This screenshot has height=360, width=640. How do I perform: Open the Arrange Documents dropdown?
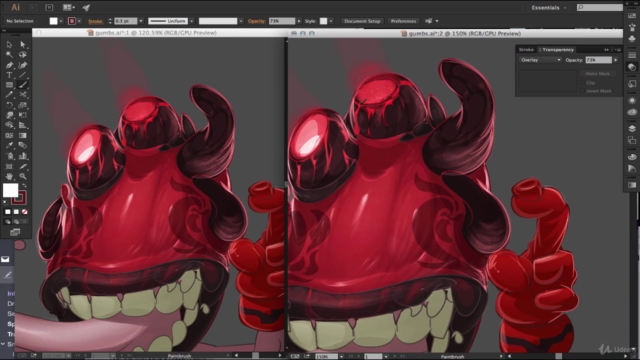(69, 7)
